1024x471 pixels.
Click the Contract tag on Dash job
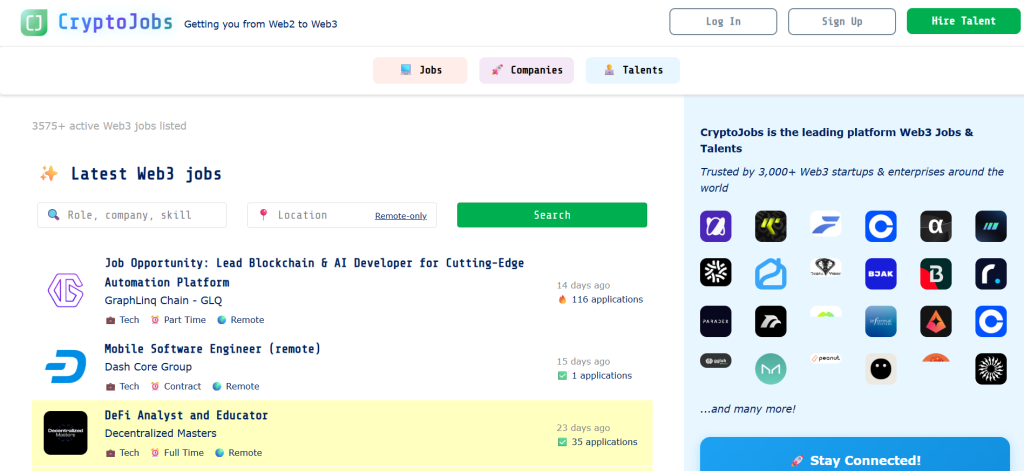(x=176, y=387)
